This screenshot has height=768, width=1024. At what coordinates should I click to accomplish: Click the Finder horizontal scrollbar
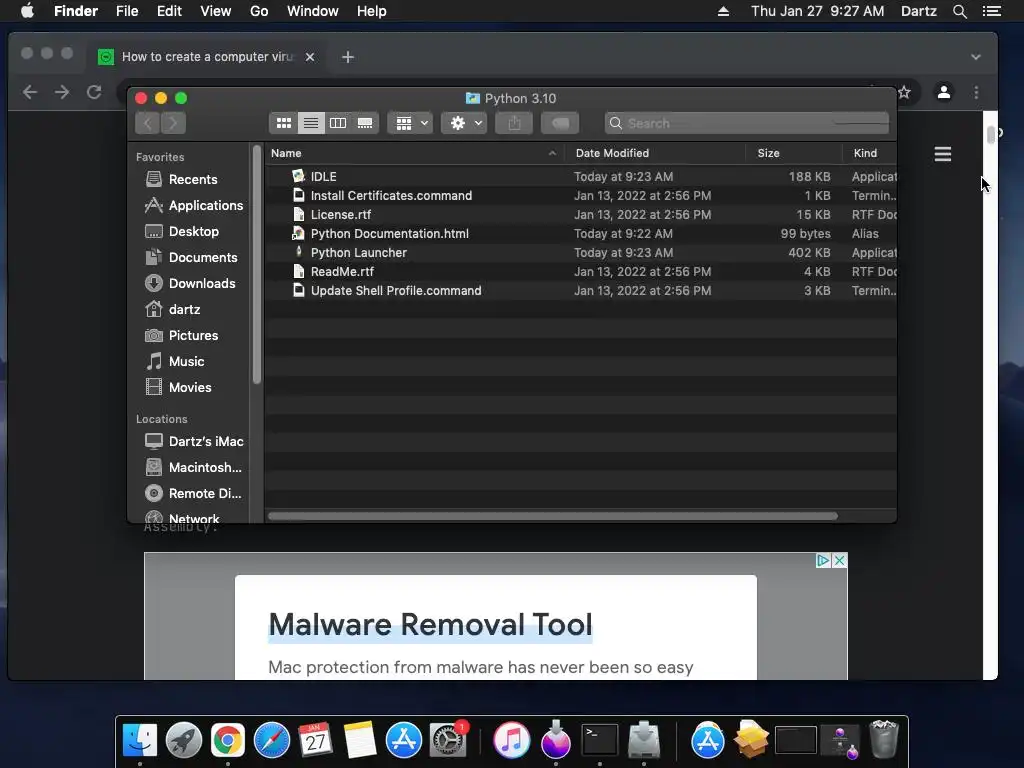coord(552,516)
